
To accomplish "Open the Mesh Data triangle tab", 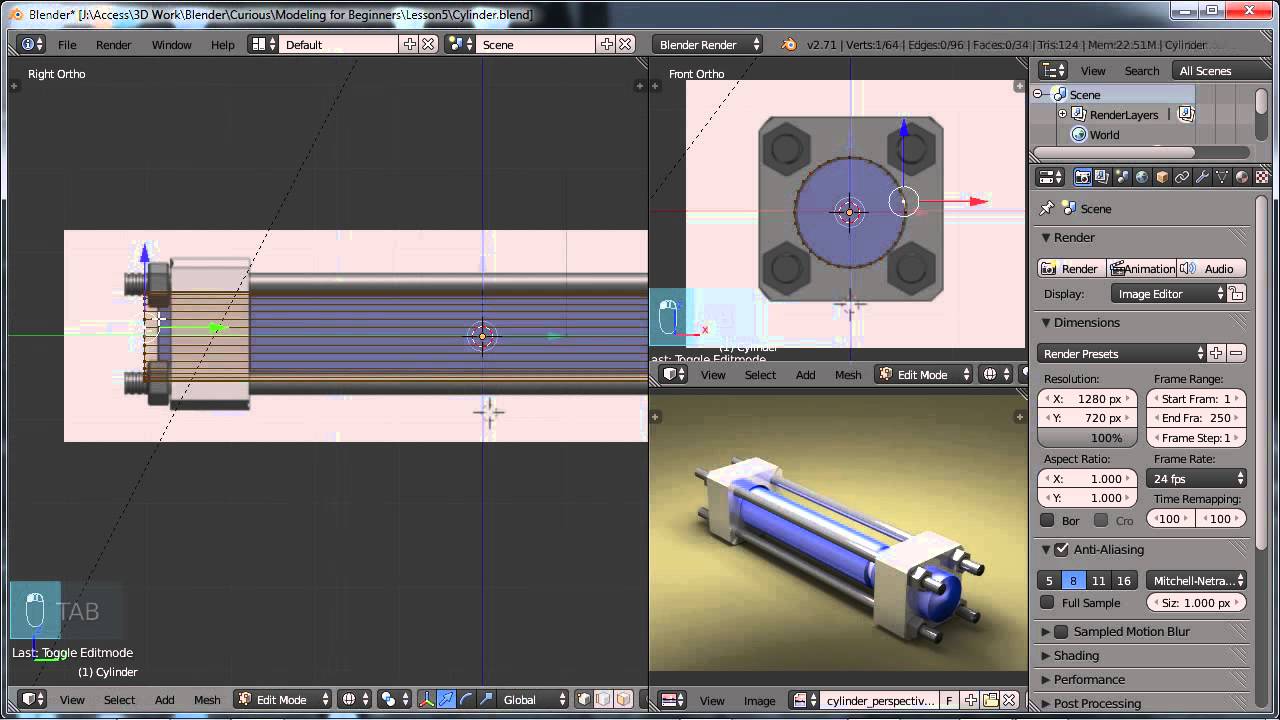I will point(1222,177).
